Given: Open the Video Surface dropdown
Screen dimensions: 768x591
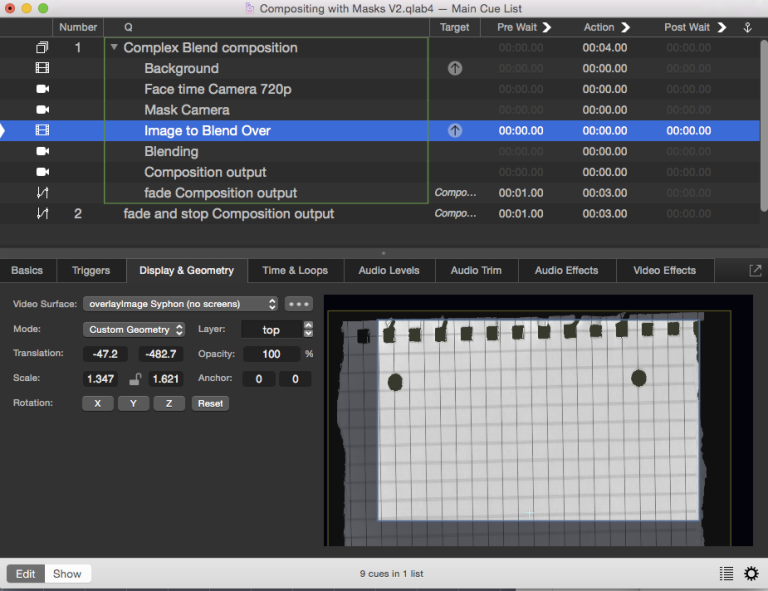Looking at the screenshot, I should [x=181, y=303].
